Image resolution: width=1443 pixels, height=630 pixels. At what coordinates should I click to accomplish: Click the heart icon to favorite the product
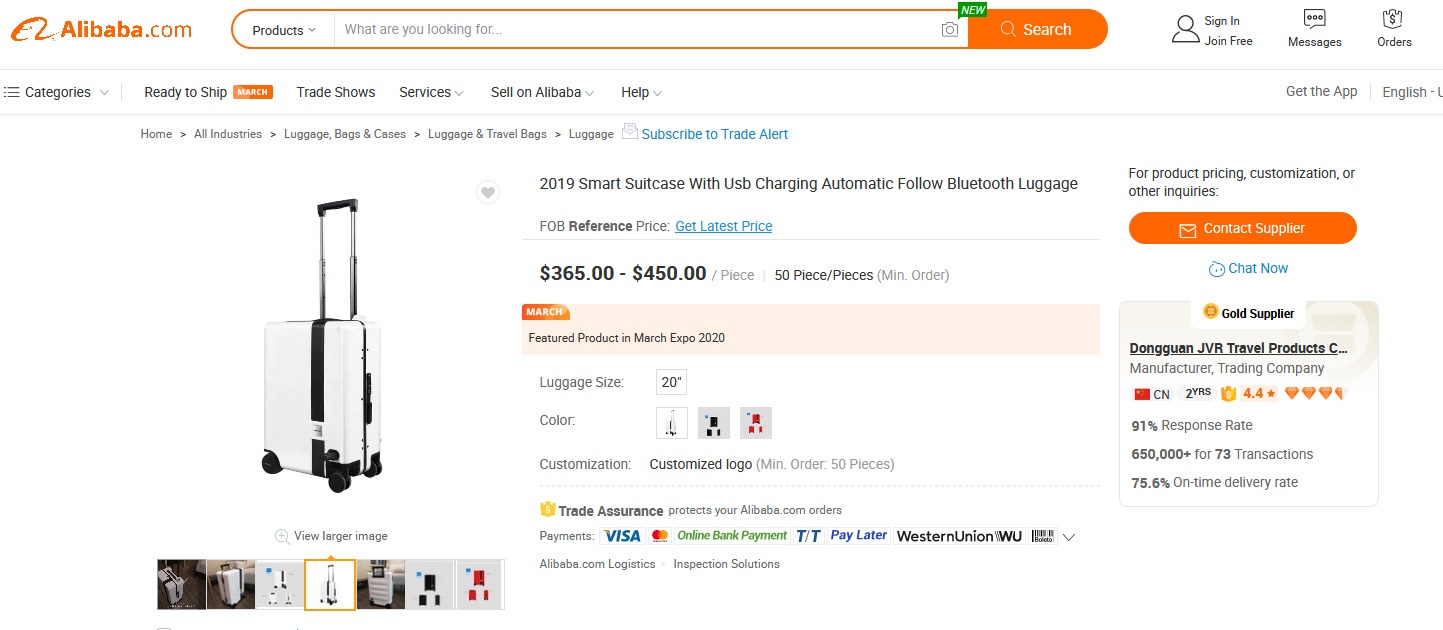(487, 191)
